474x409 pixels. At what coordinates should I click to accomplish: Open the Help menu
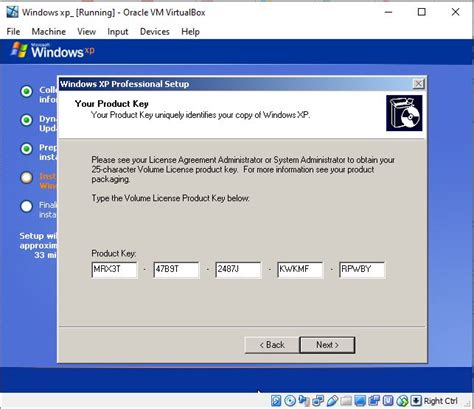pyautogui.click(x=190, y=32)
